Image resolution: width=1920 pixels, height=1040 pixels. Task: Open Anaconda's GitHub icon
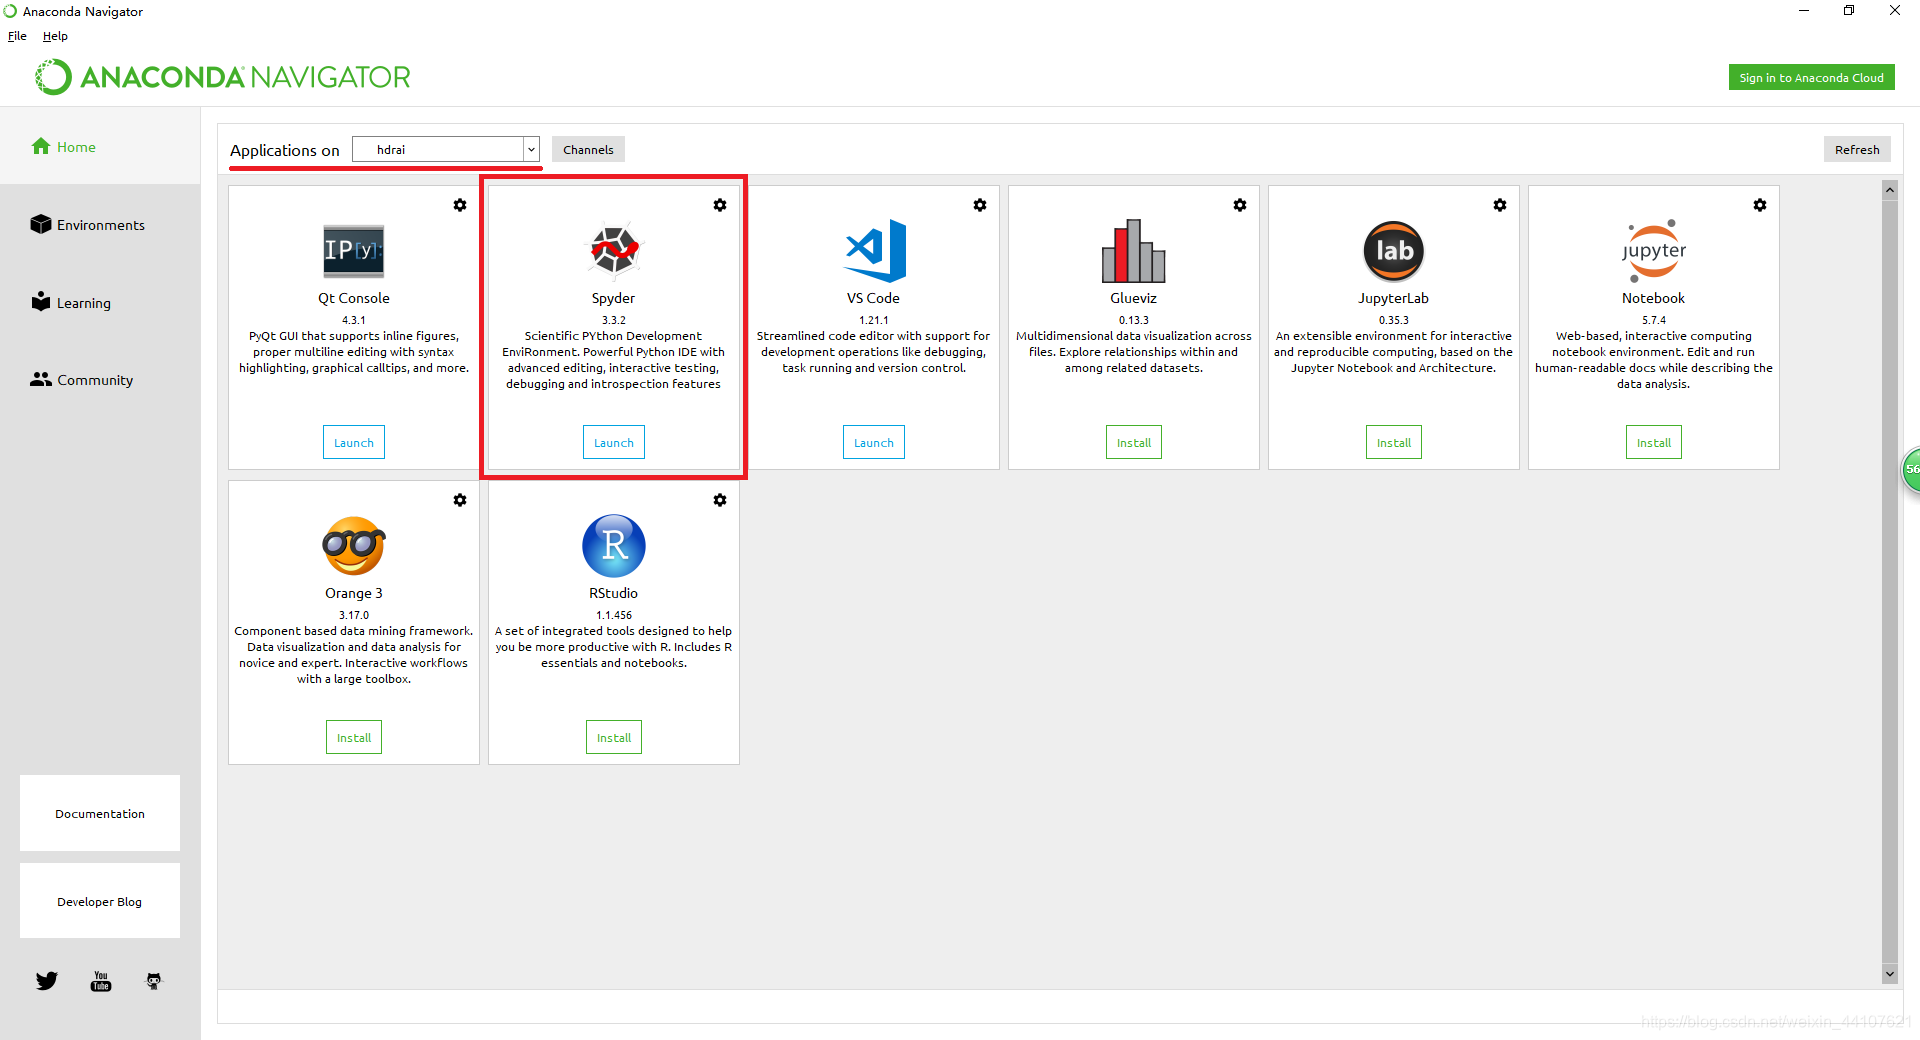coord(154,981)
